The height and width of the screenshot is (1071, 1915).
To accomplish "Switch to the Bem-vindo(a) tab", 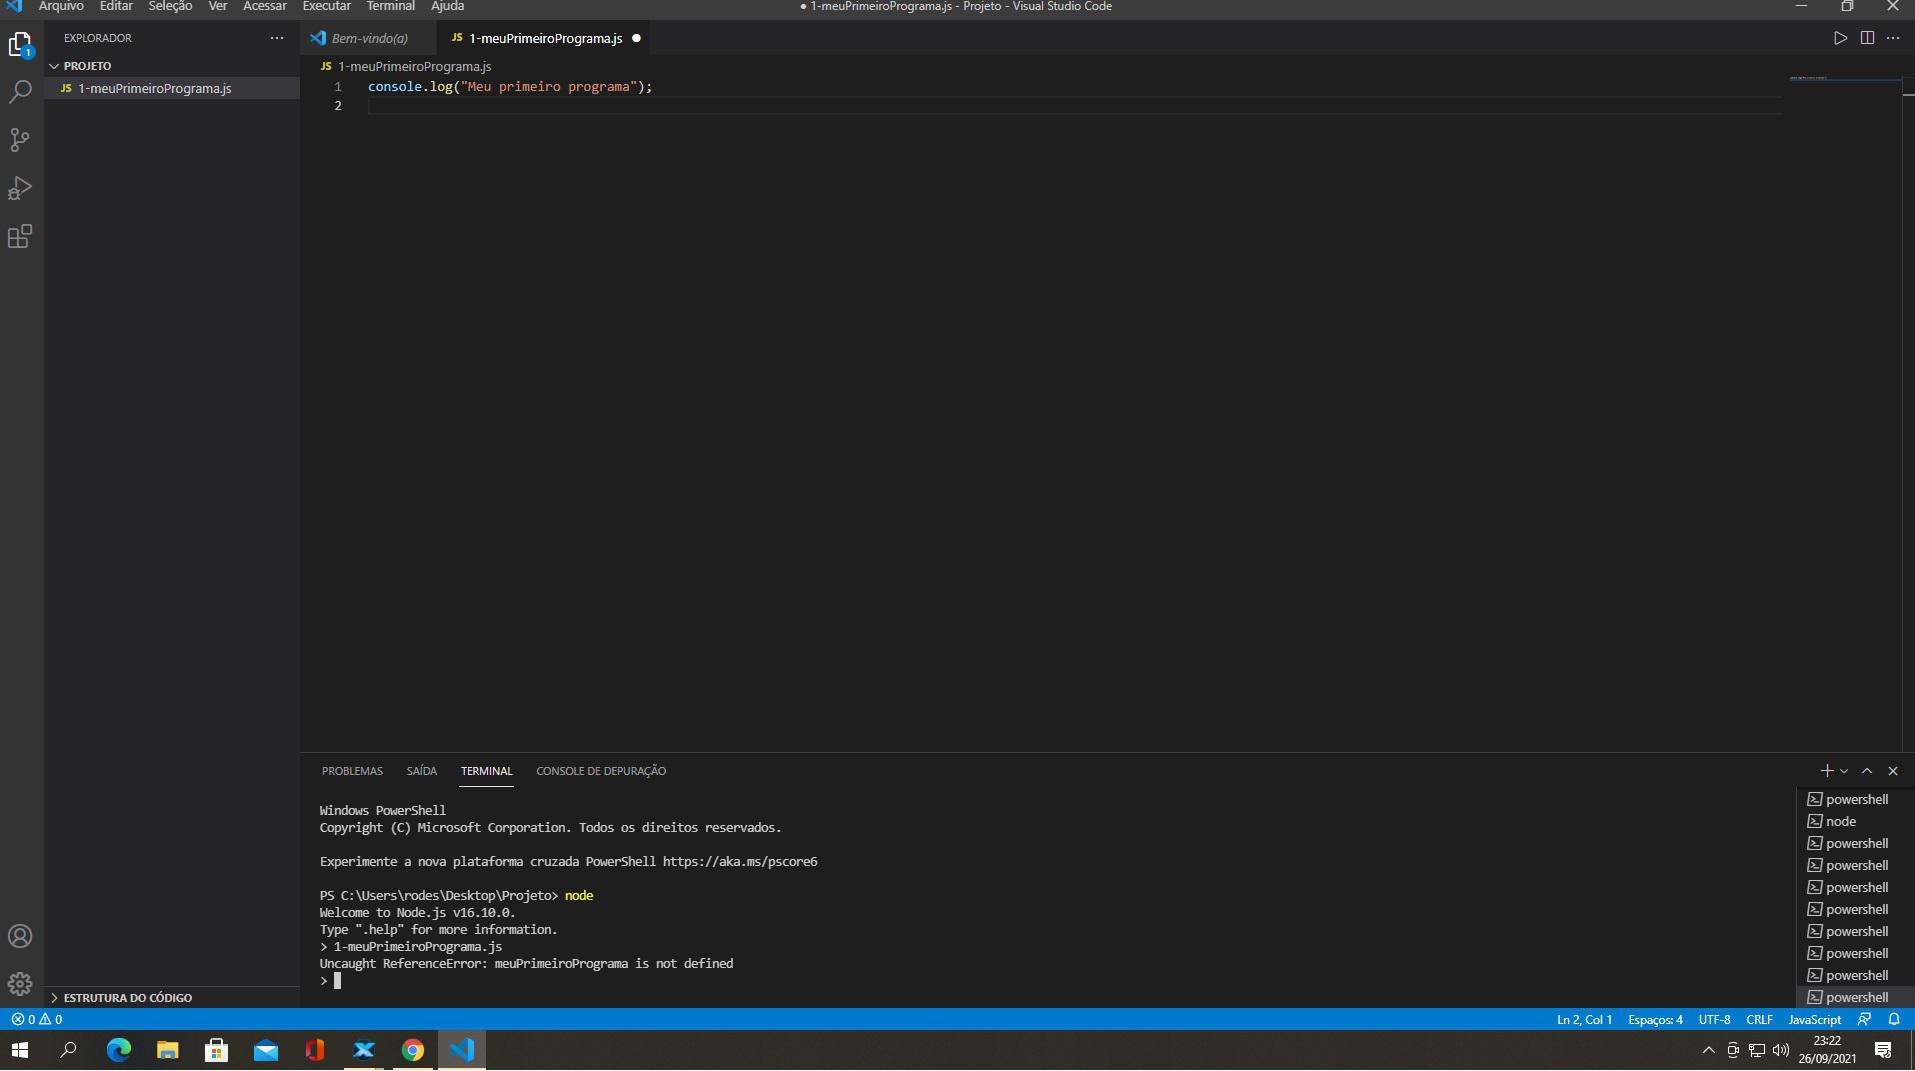I will 369,38.
